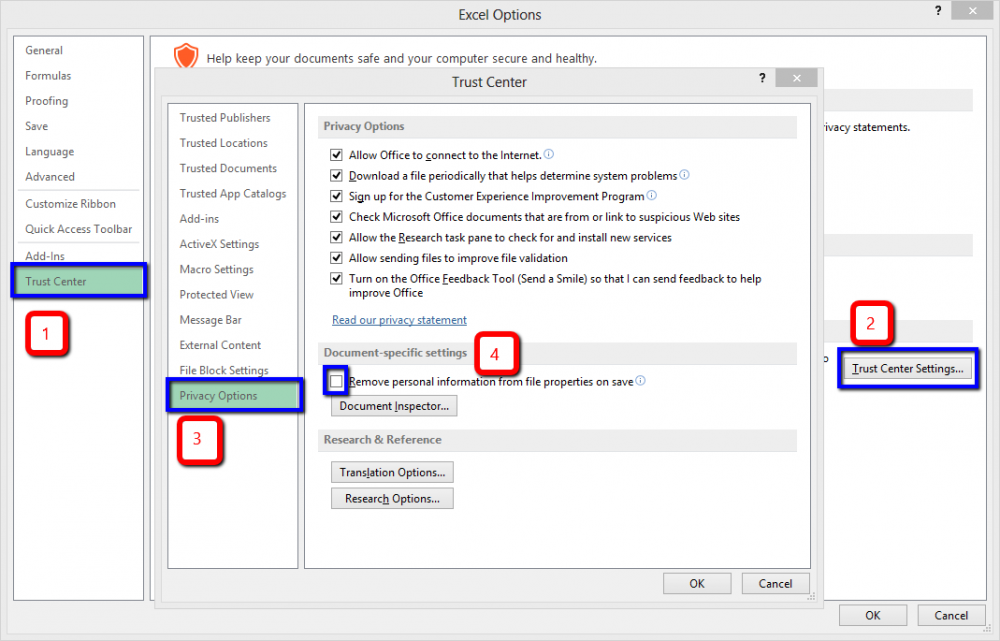Select Trust Center in Excel Options sidebar
The height and width of the screenshot is (641, 1000).
click(x=78, y=281)
